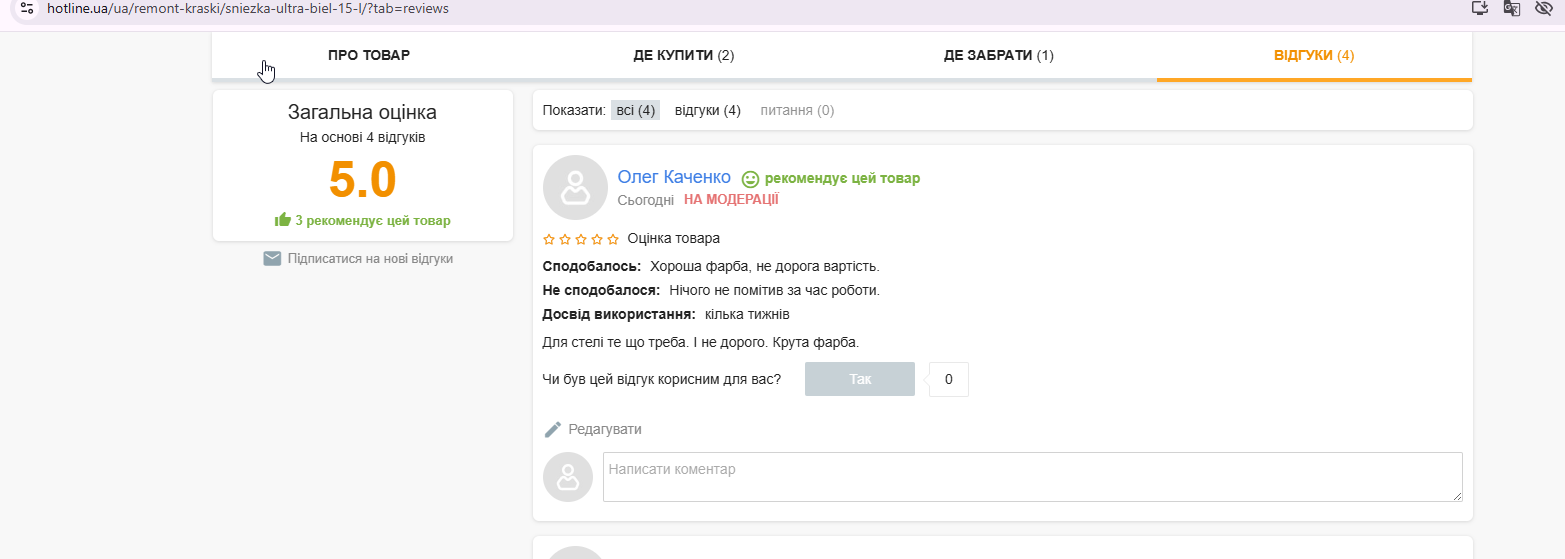
Task: Click the Так helpful button
Action: 860,379
